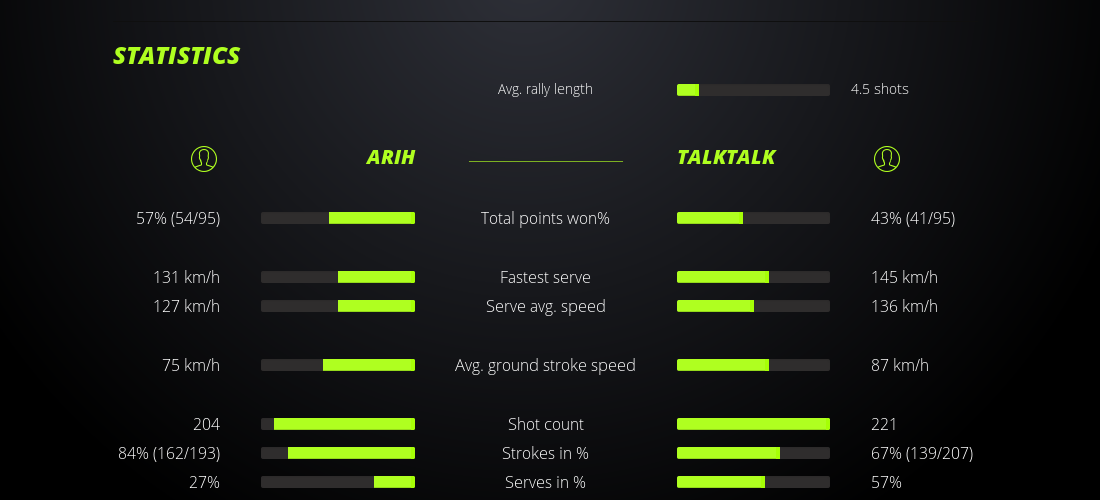This screenshot has height=500, width=1100.
Task: Select the ARIH player name
Action: (x=390, y=157)
